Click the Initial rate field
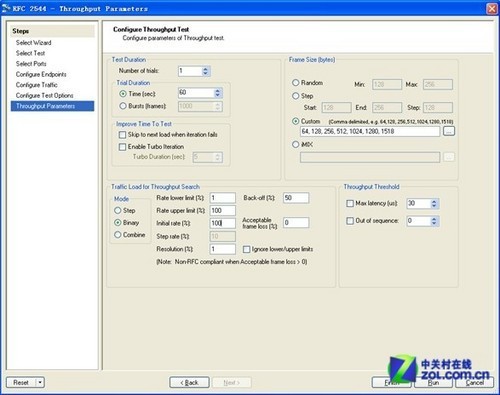Image resolution: width=500 pixels, height=395 pixels. [222, 223]
